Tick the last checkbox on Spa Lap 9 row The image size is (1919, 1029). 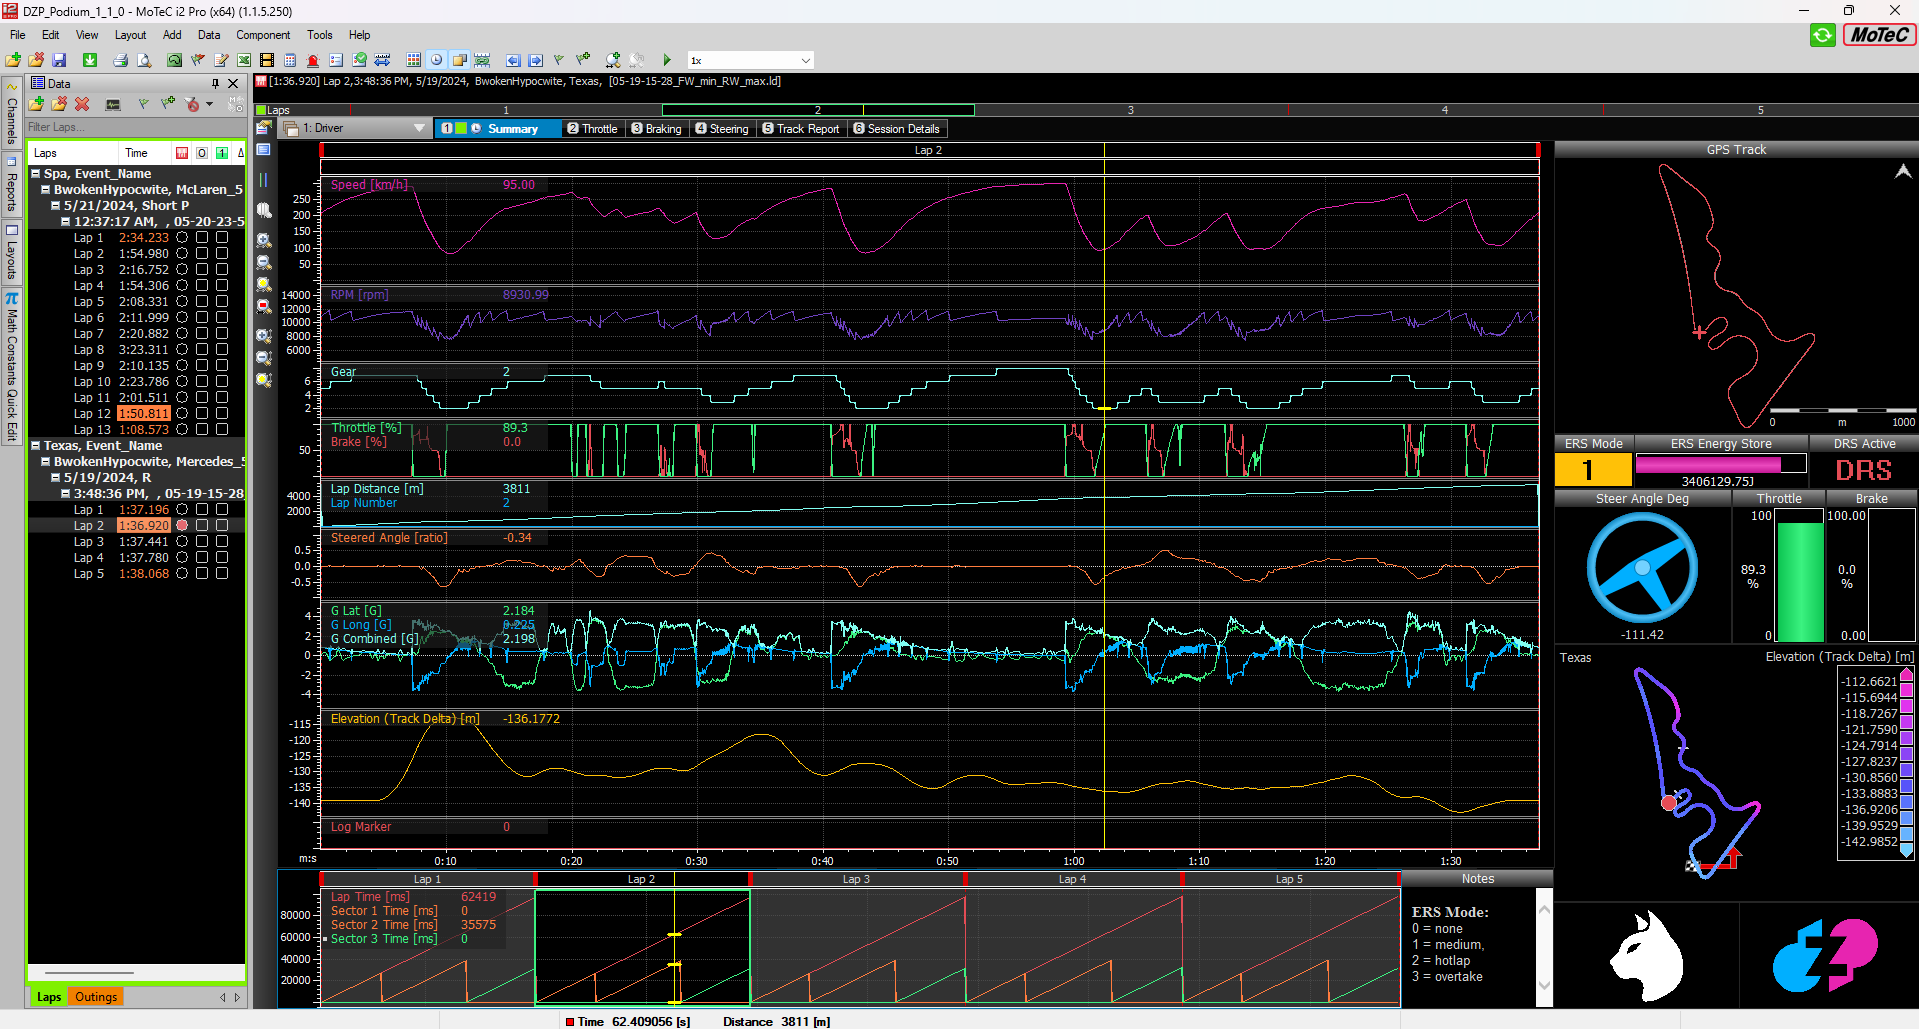coord(222,366)
